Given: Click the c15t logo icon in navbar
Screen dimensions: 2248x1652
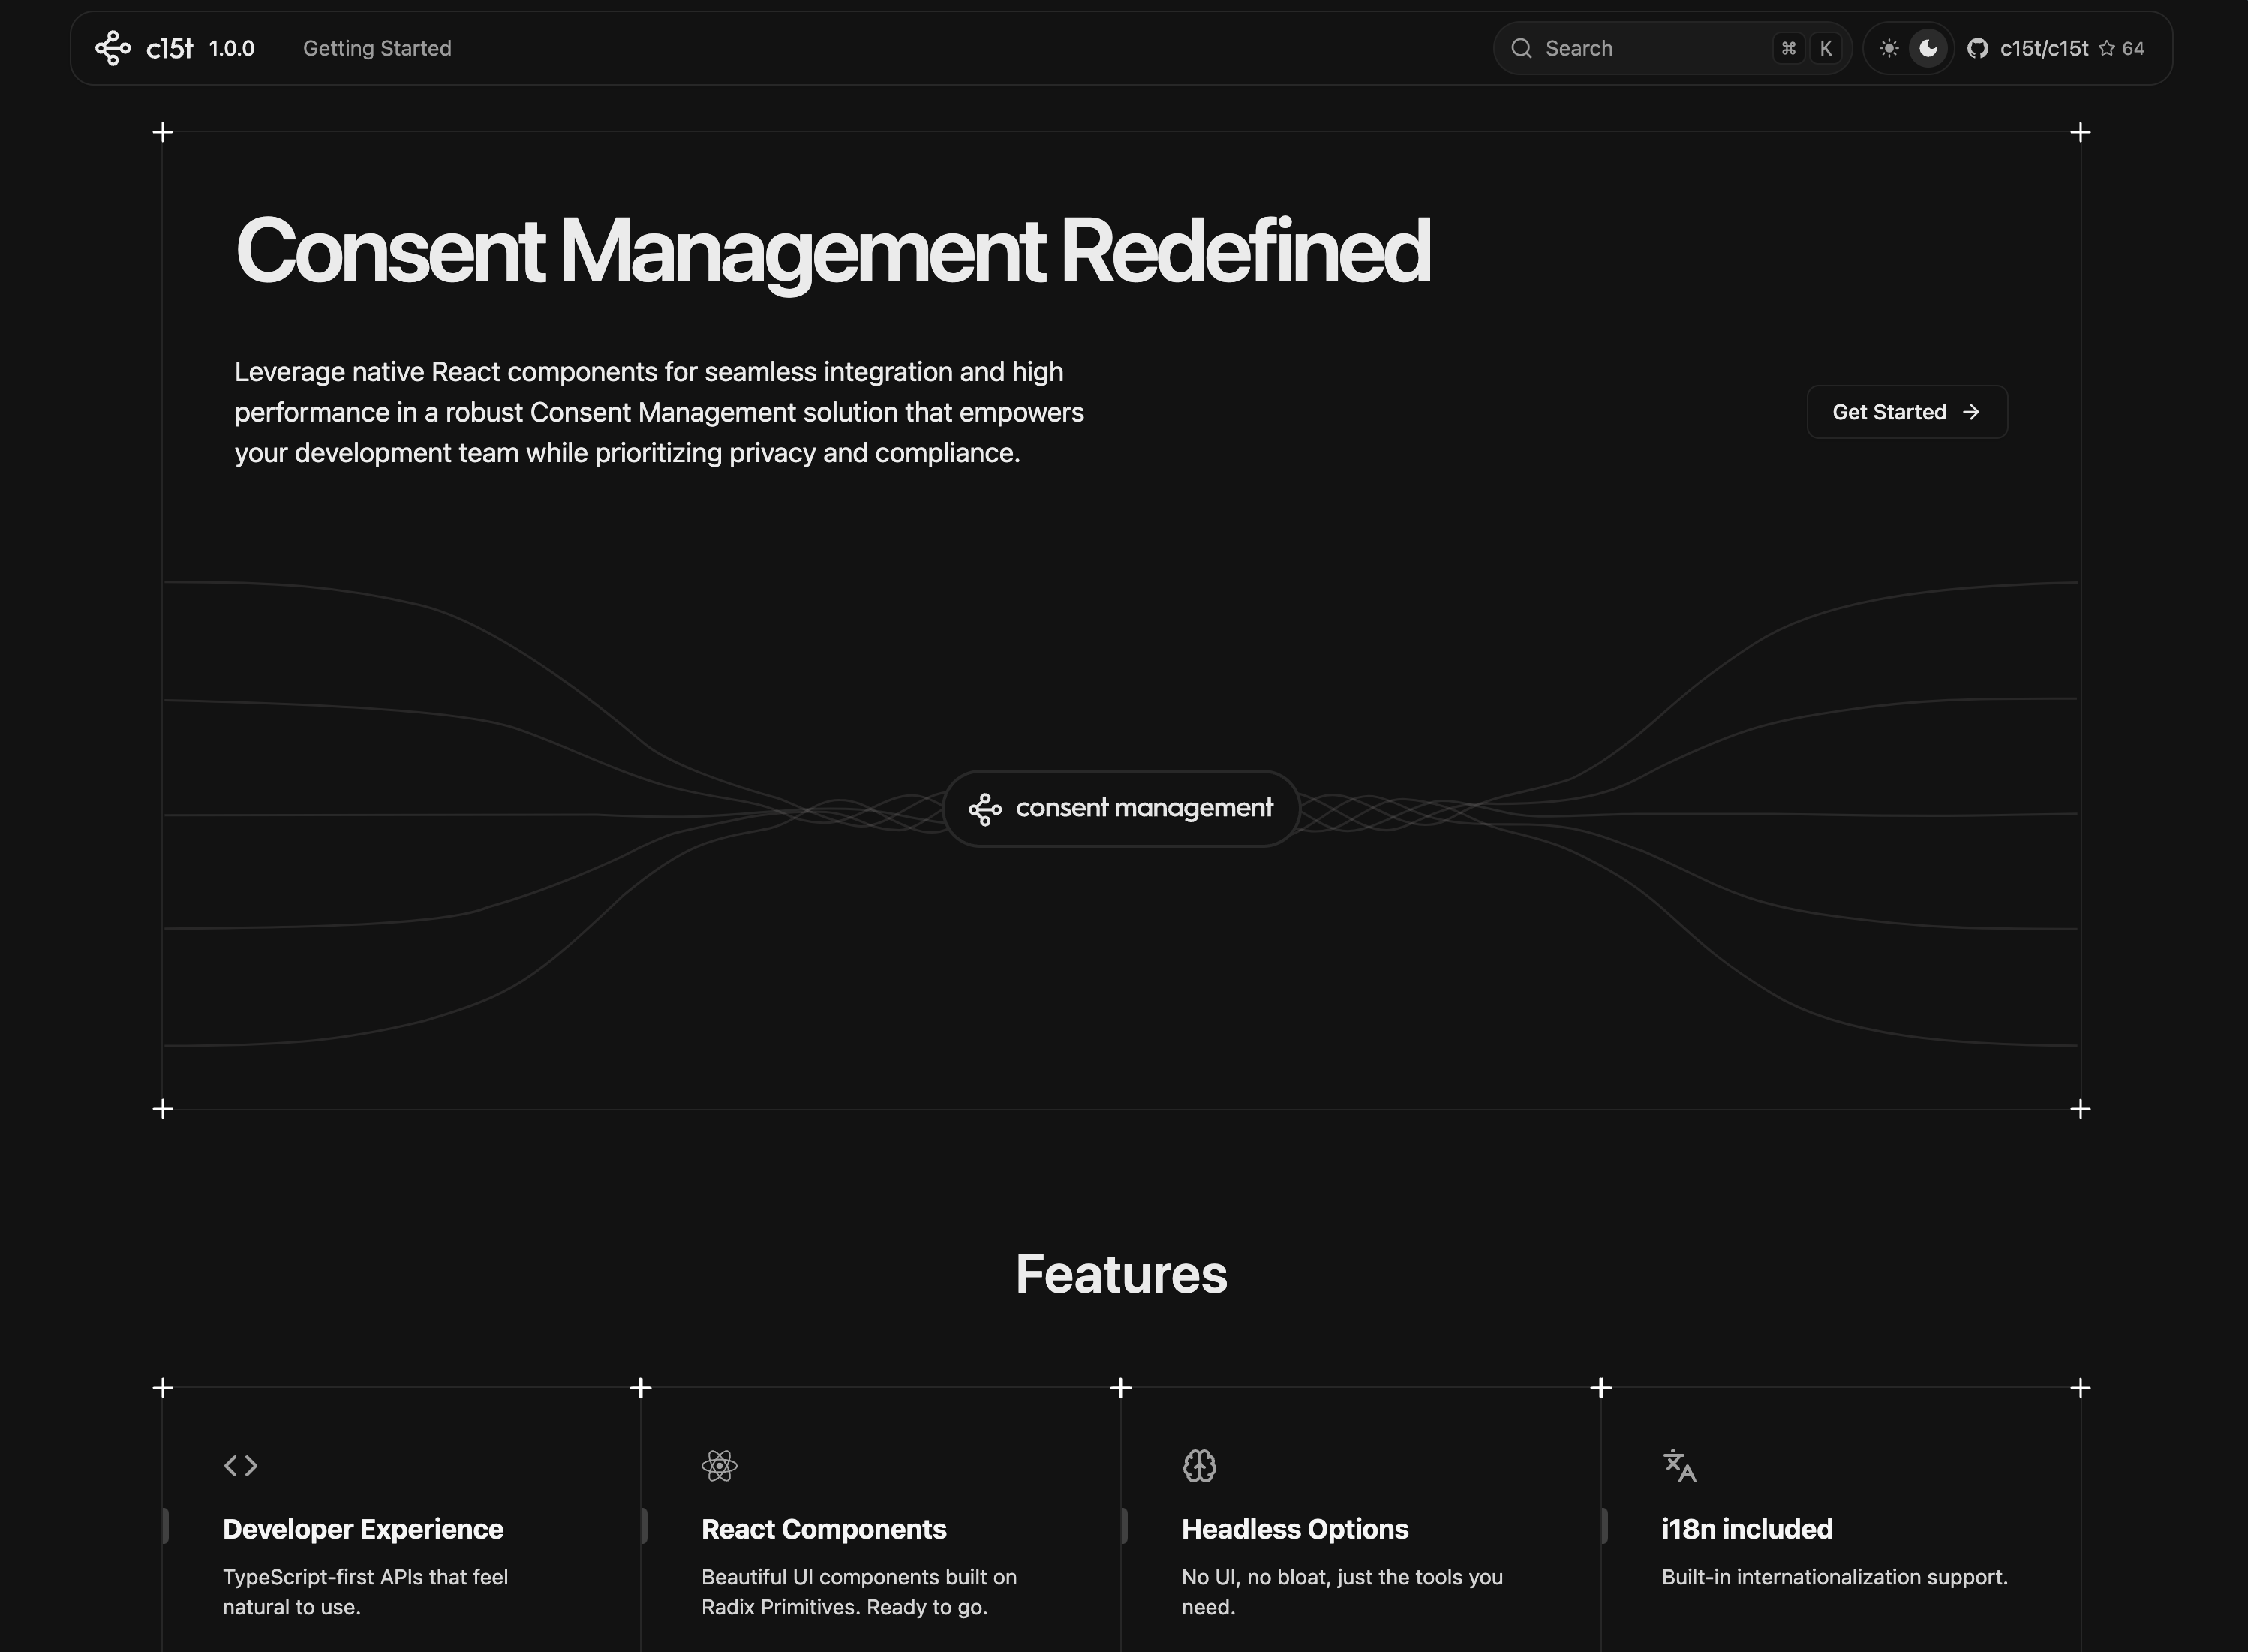Looking at the screenshot, I should pos(113,48).
